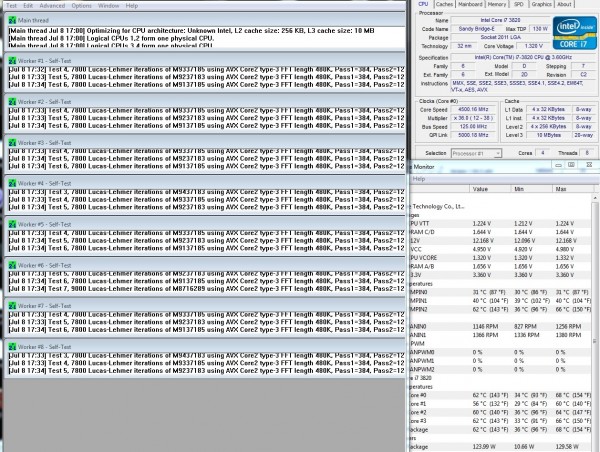The image size is (600, 452).
Task: Click the Bus Speed 125.00 MHz value
Action: [x=473, y=126]
